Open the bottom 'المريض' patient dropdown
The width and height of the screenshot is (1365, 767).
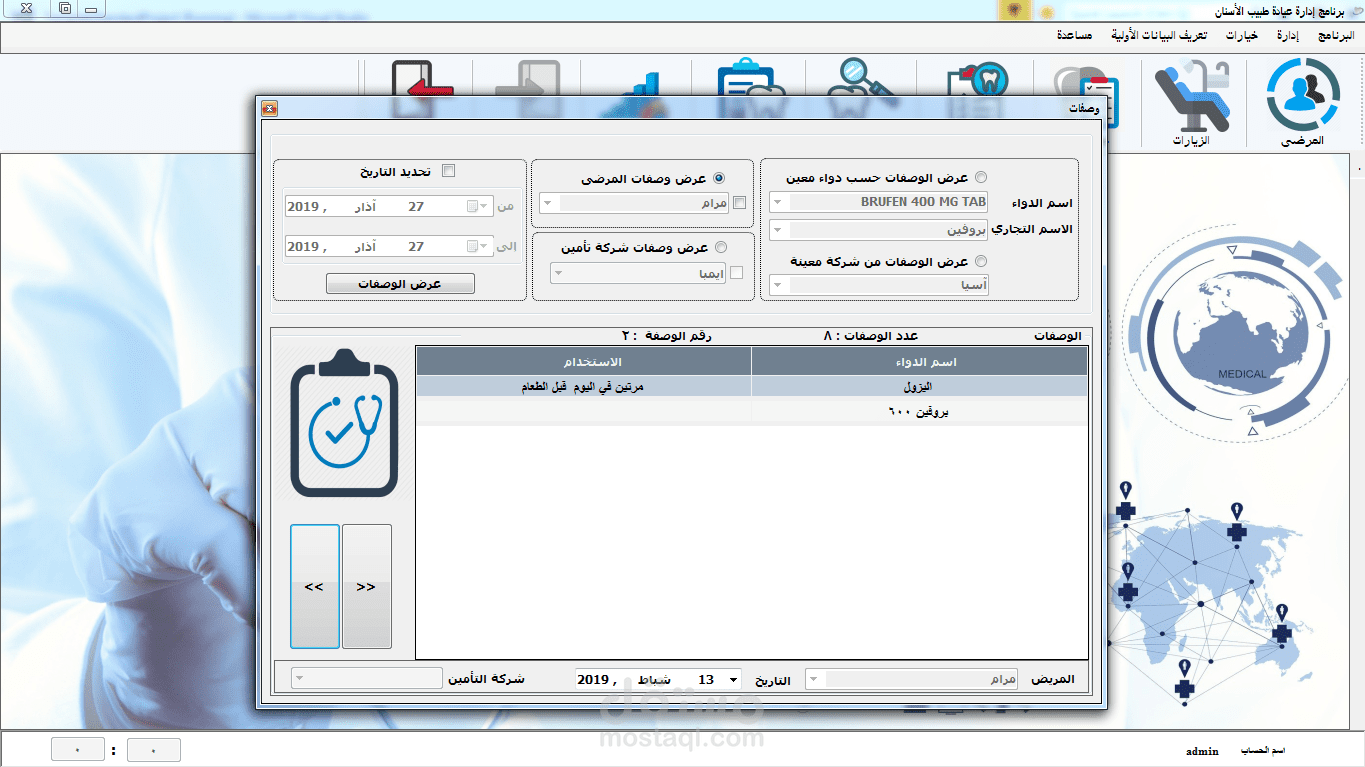click(x=815, y=680)
